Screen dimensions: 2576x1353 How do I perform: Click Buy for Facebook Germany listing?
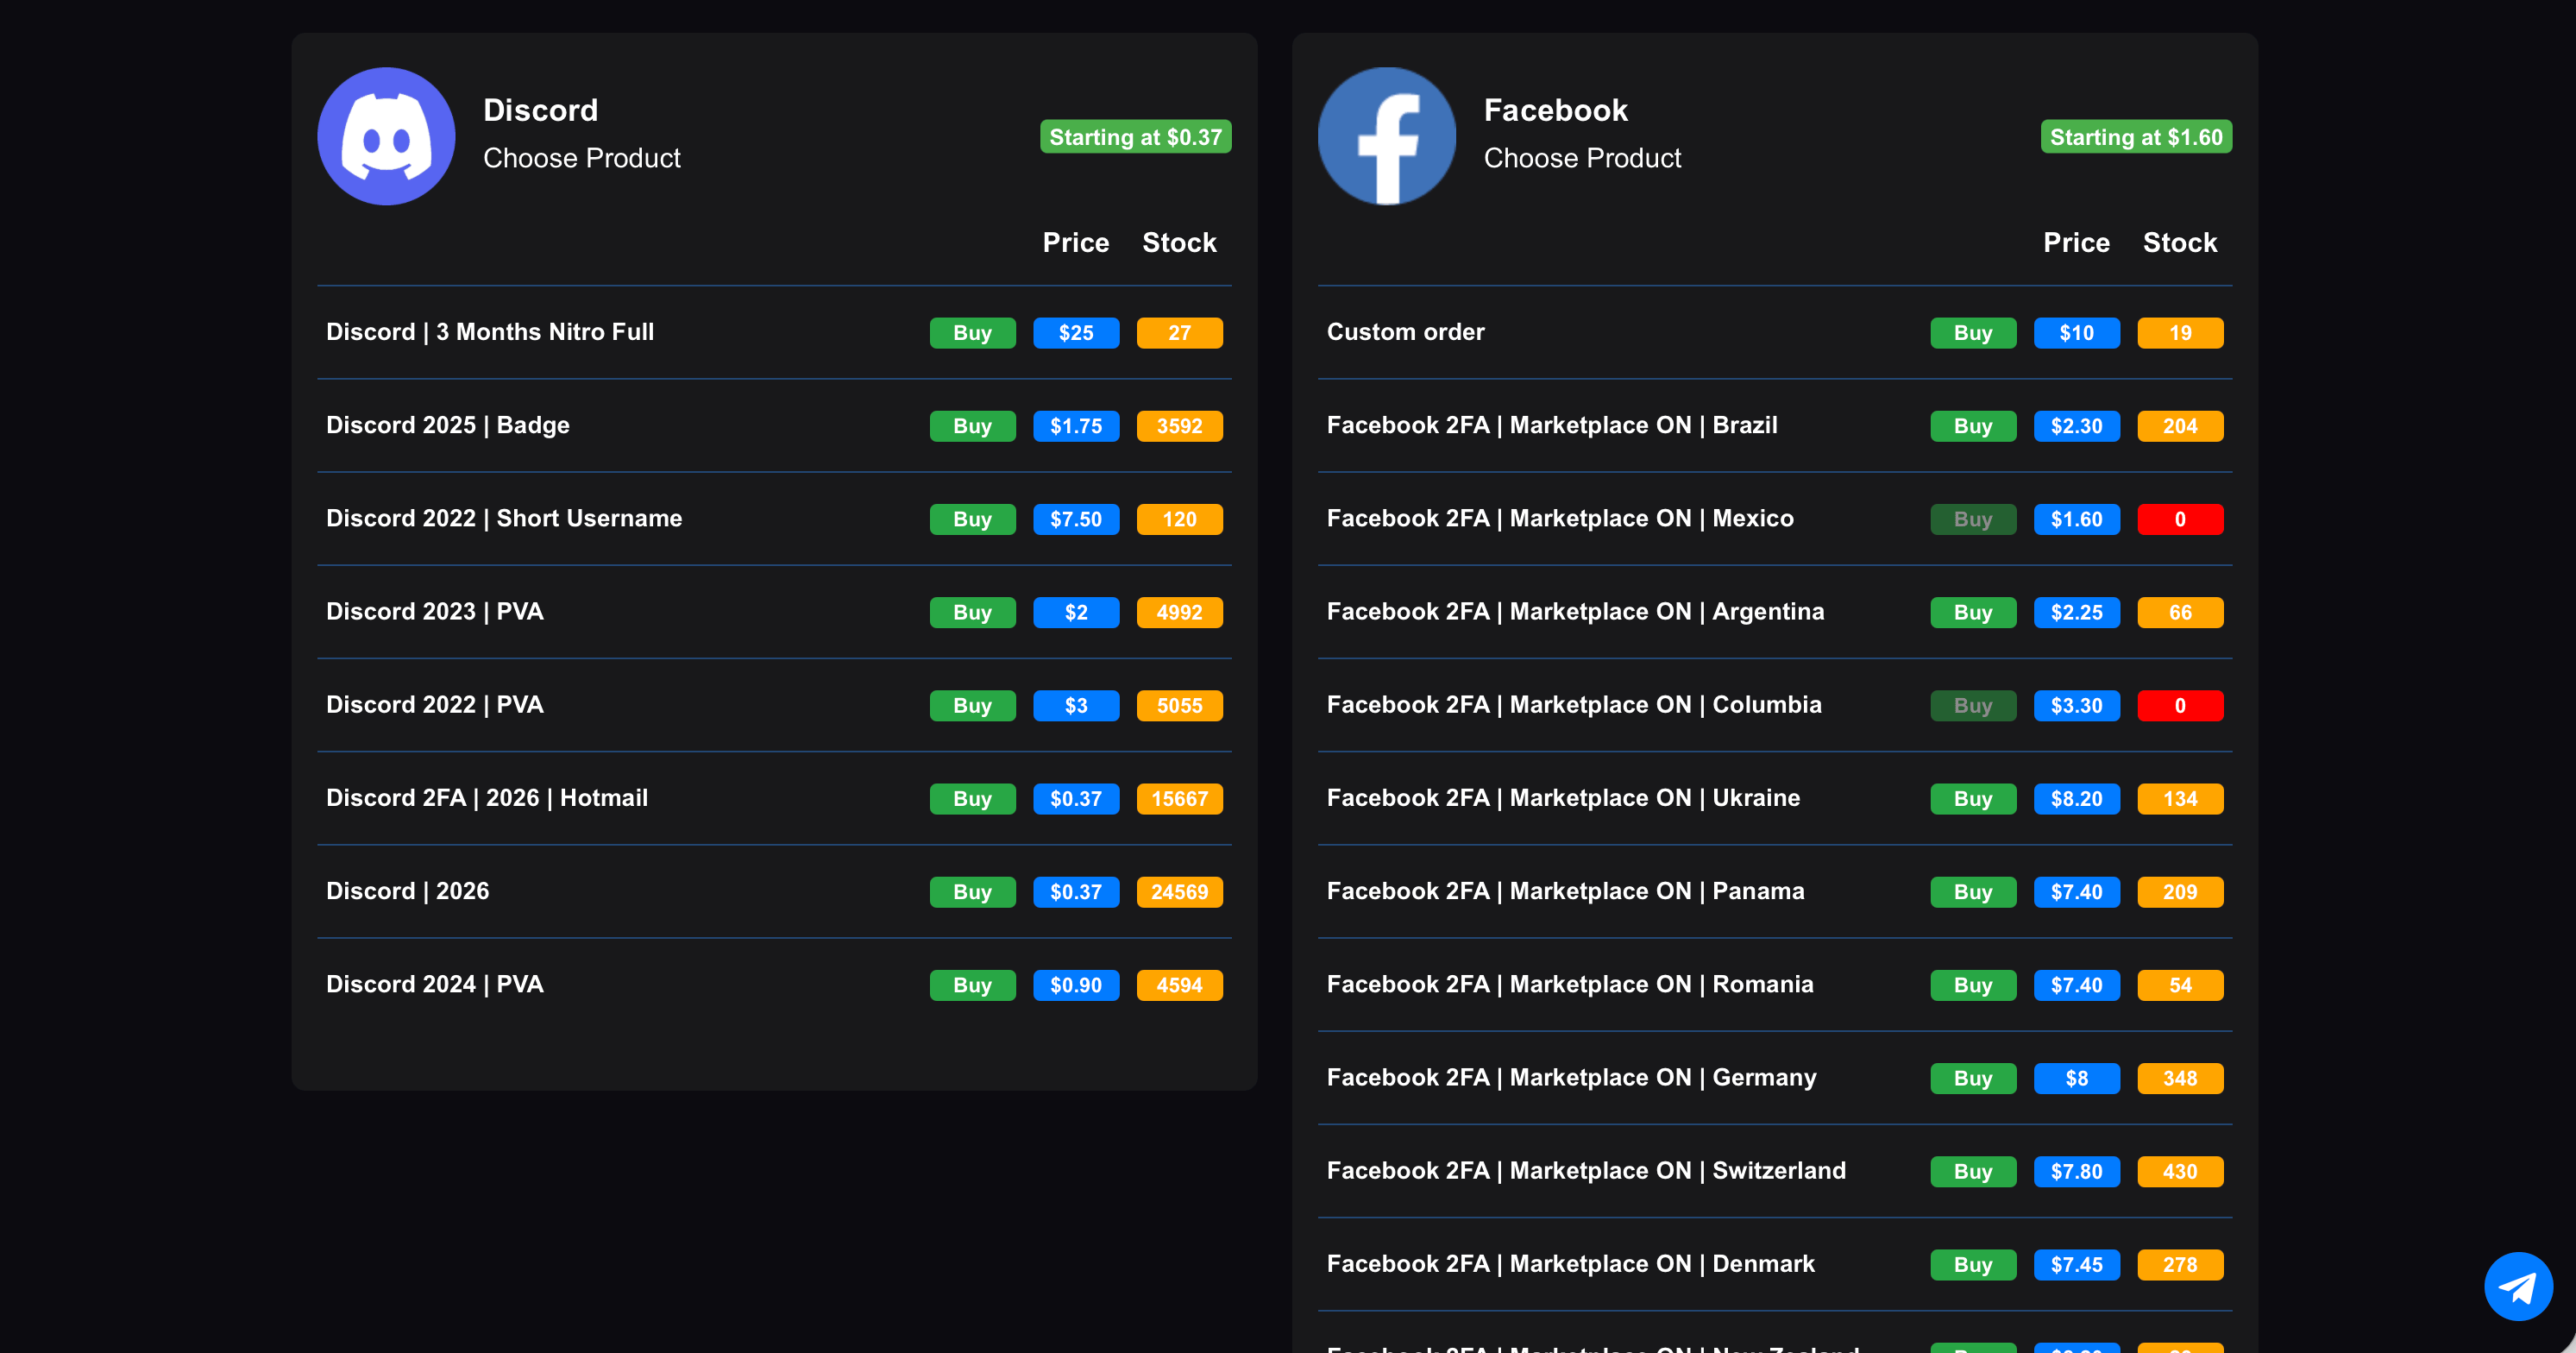click(x=1973, y=1078)
